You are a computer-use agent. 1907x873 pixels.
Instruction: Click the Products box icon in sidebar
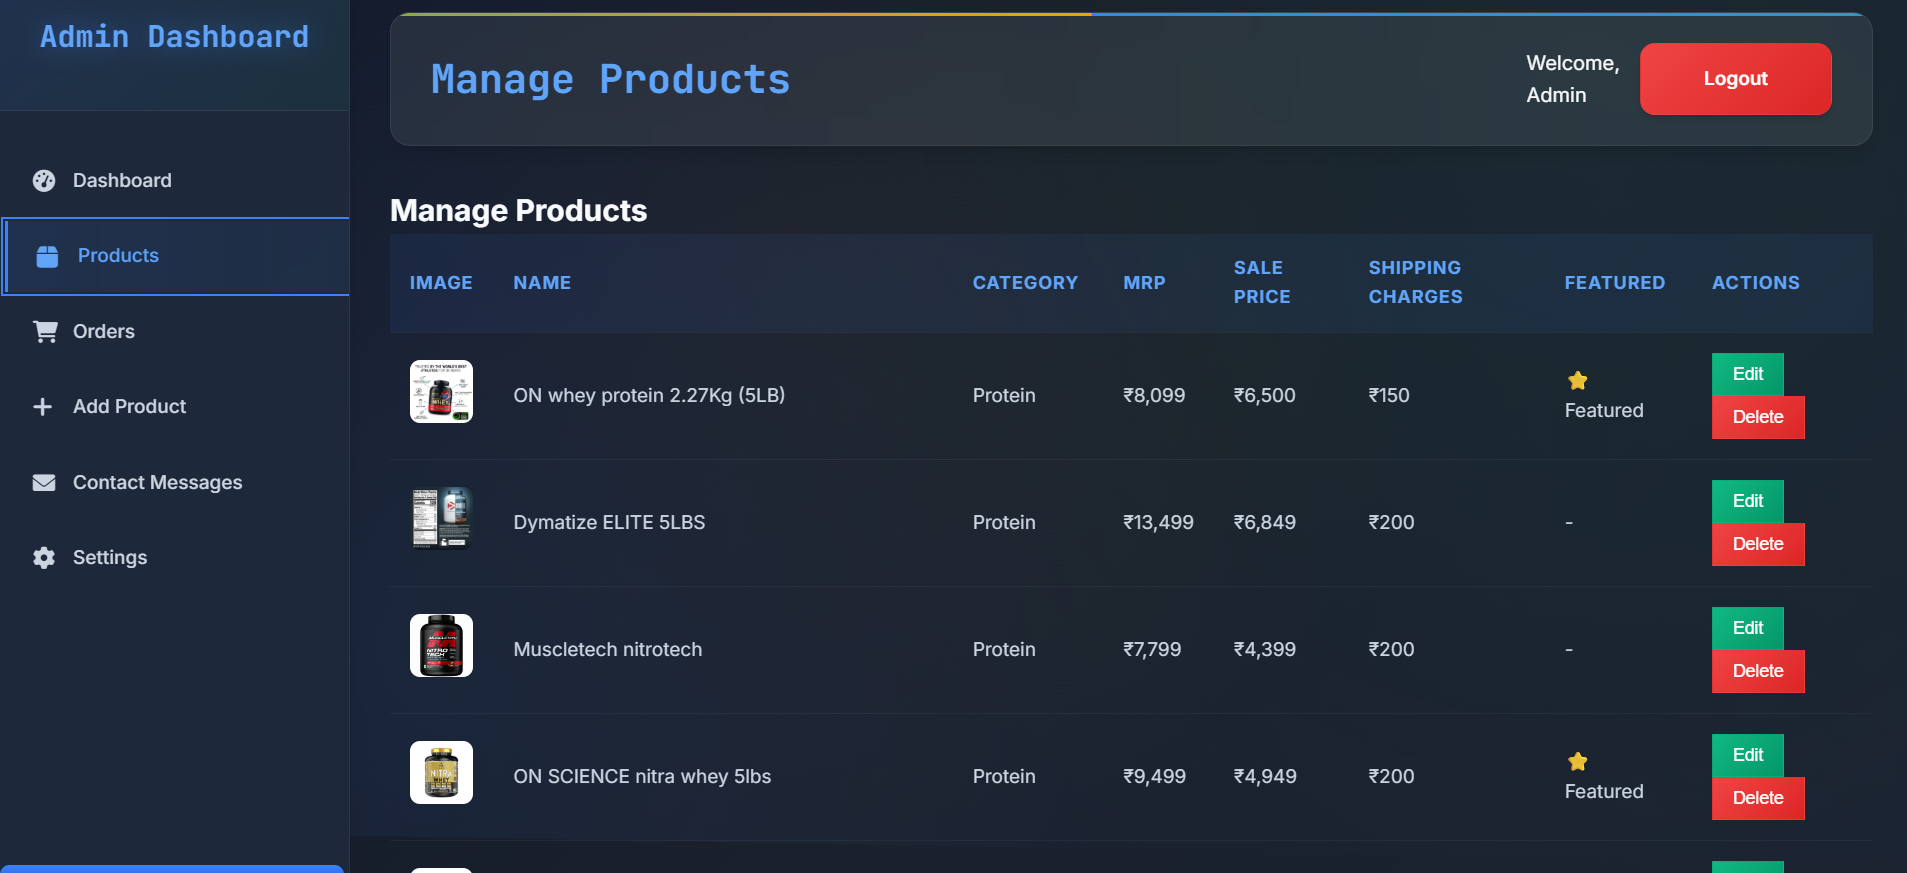47,256
